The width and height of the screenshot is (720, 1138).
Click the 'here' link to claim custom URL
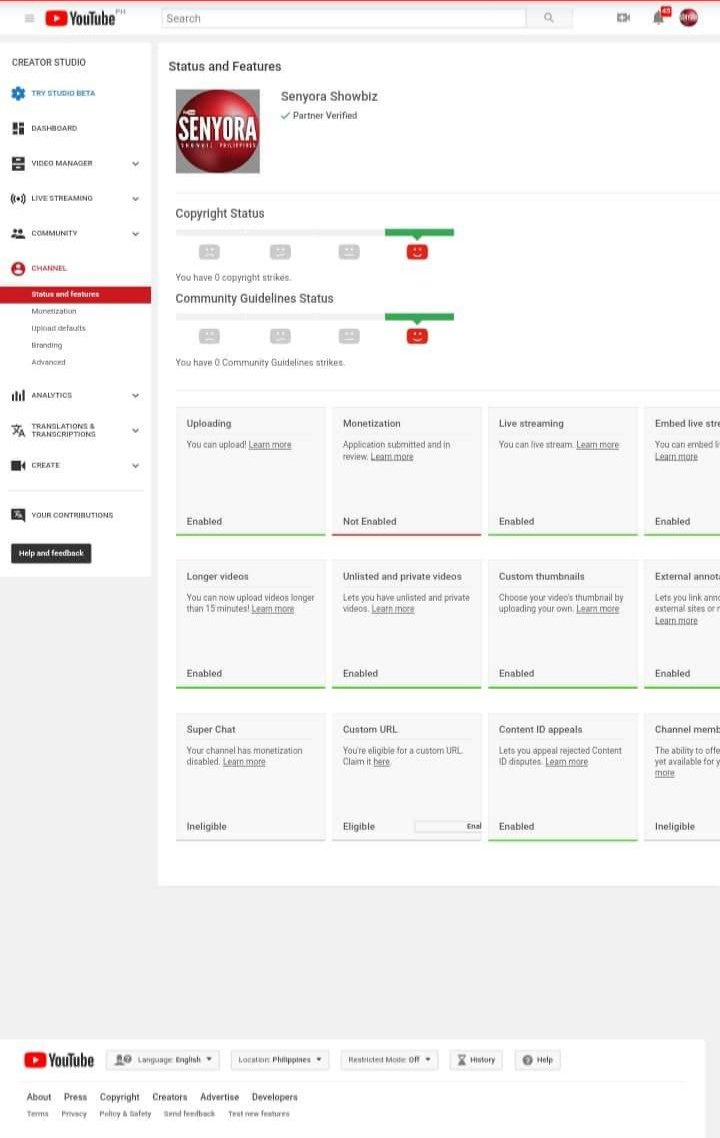(x=382, y=762)
